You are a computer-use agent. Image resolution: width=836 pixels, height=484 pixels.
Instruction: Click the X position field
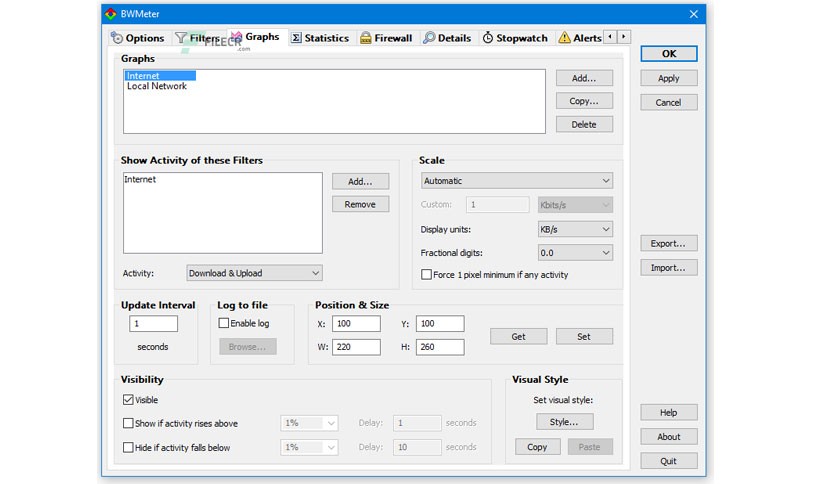coord(356,324)
